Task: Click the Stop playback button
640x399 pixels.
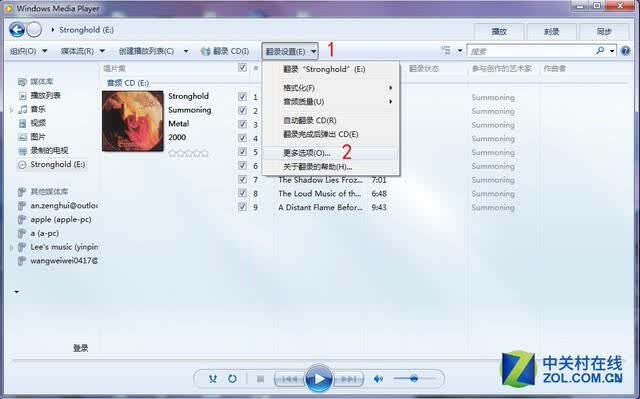Action: point(260,379)
